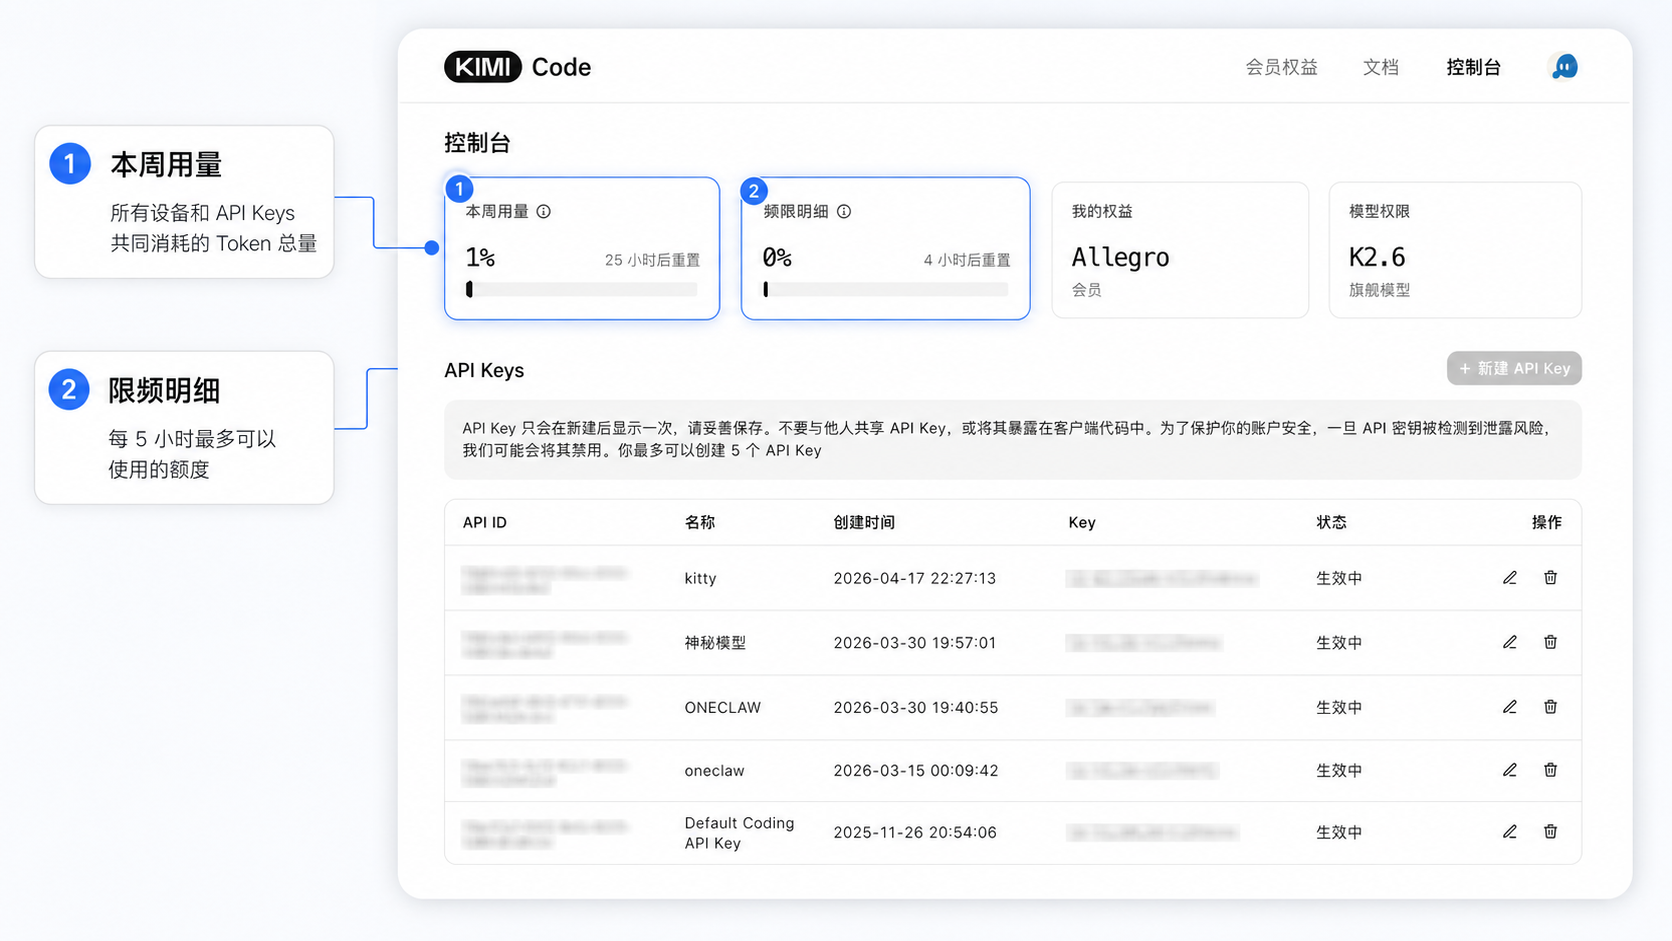
Task: Select the lowercase oneclaw name cell
Action: point(714,770)
